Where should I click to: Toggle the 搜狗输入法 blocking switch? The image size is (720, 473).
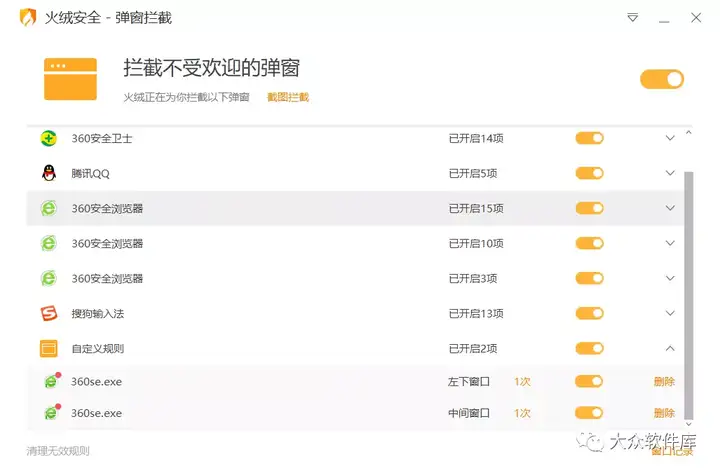(x=590, y=313)
